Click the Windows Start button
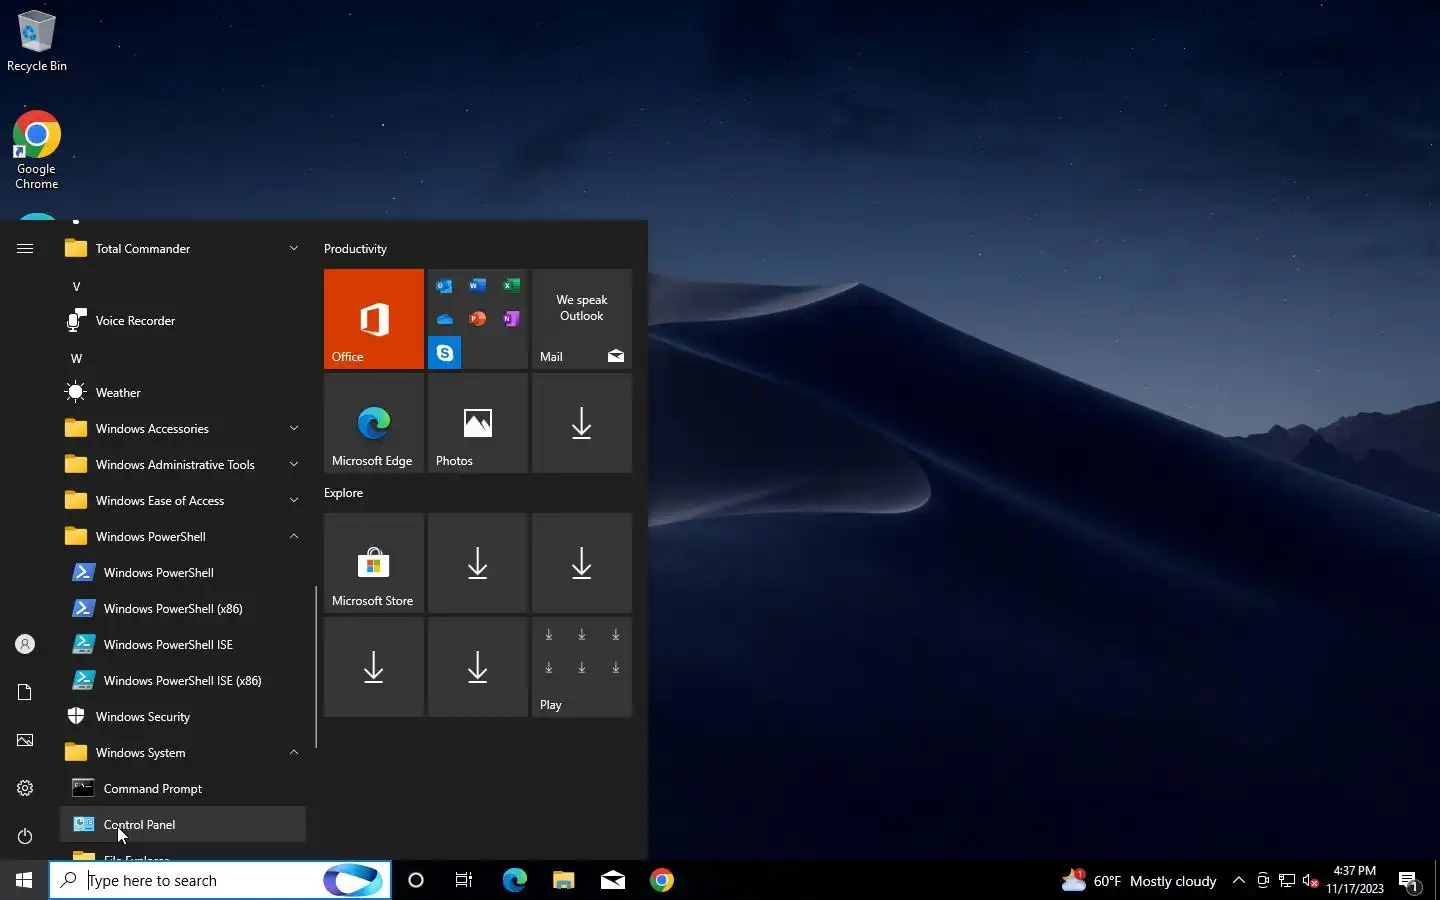The image size is (1440, 900). point(24,880)
